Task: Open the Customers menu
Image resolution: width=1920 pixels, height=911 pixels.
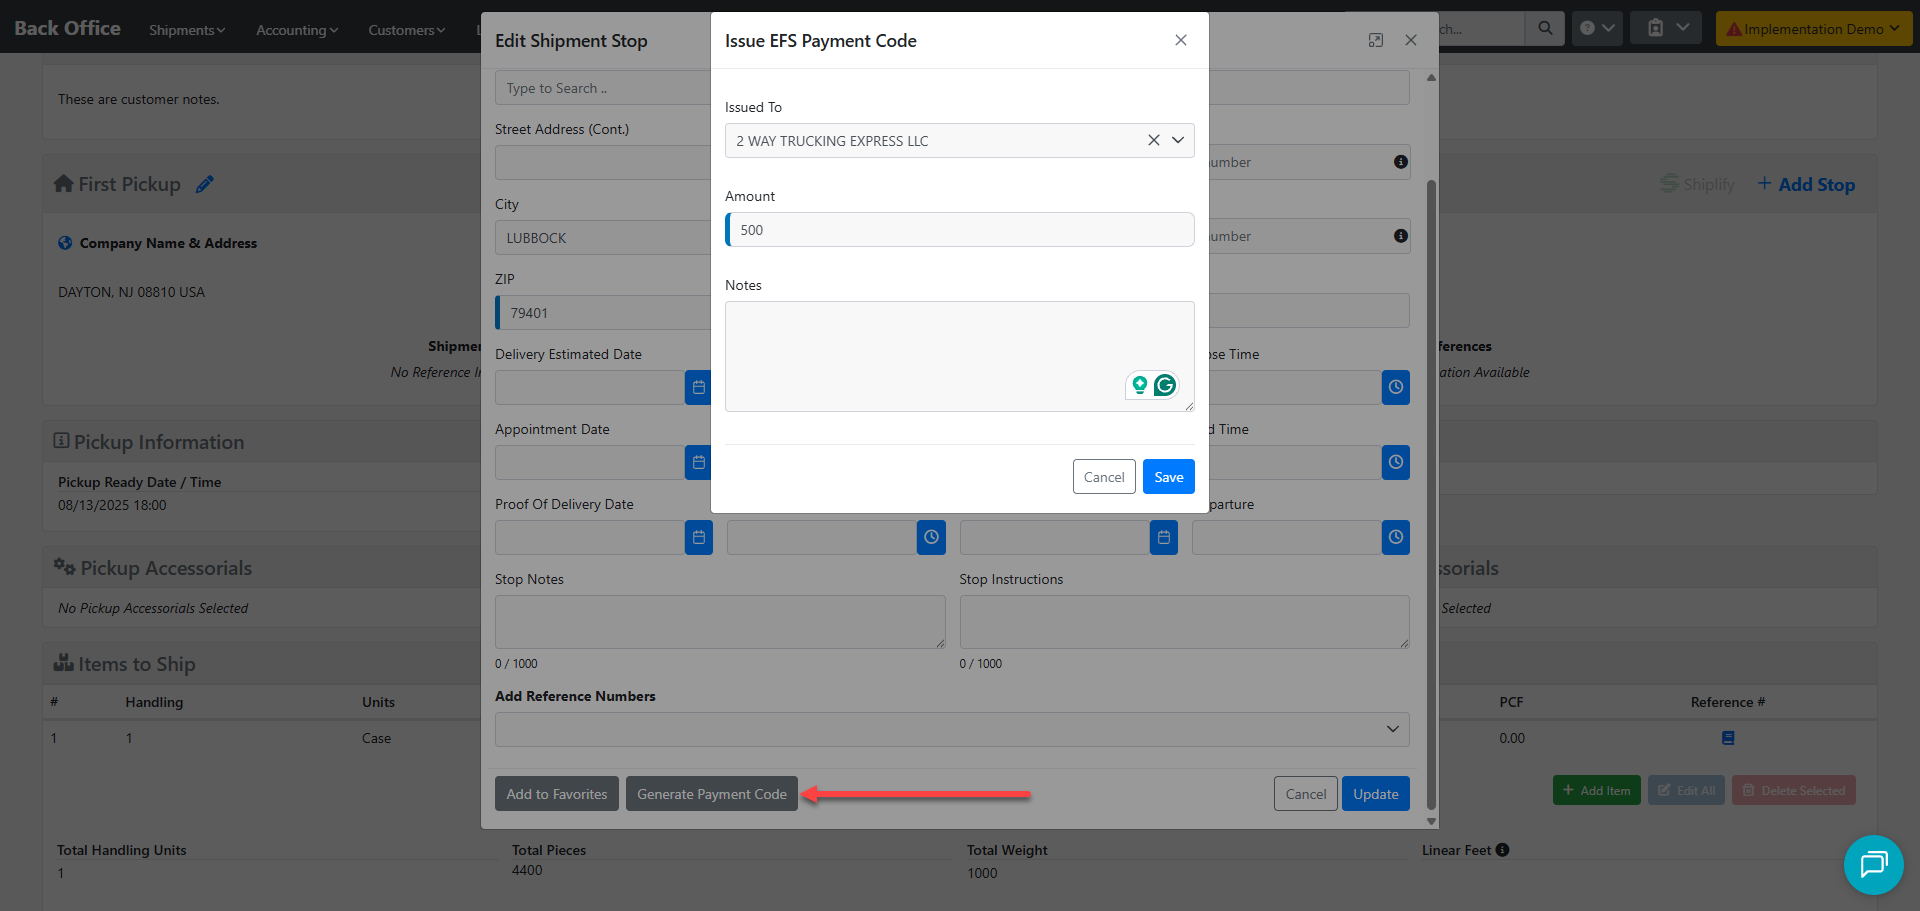Action: (406, 30)
